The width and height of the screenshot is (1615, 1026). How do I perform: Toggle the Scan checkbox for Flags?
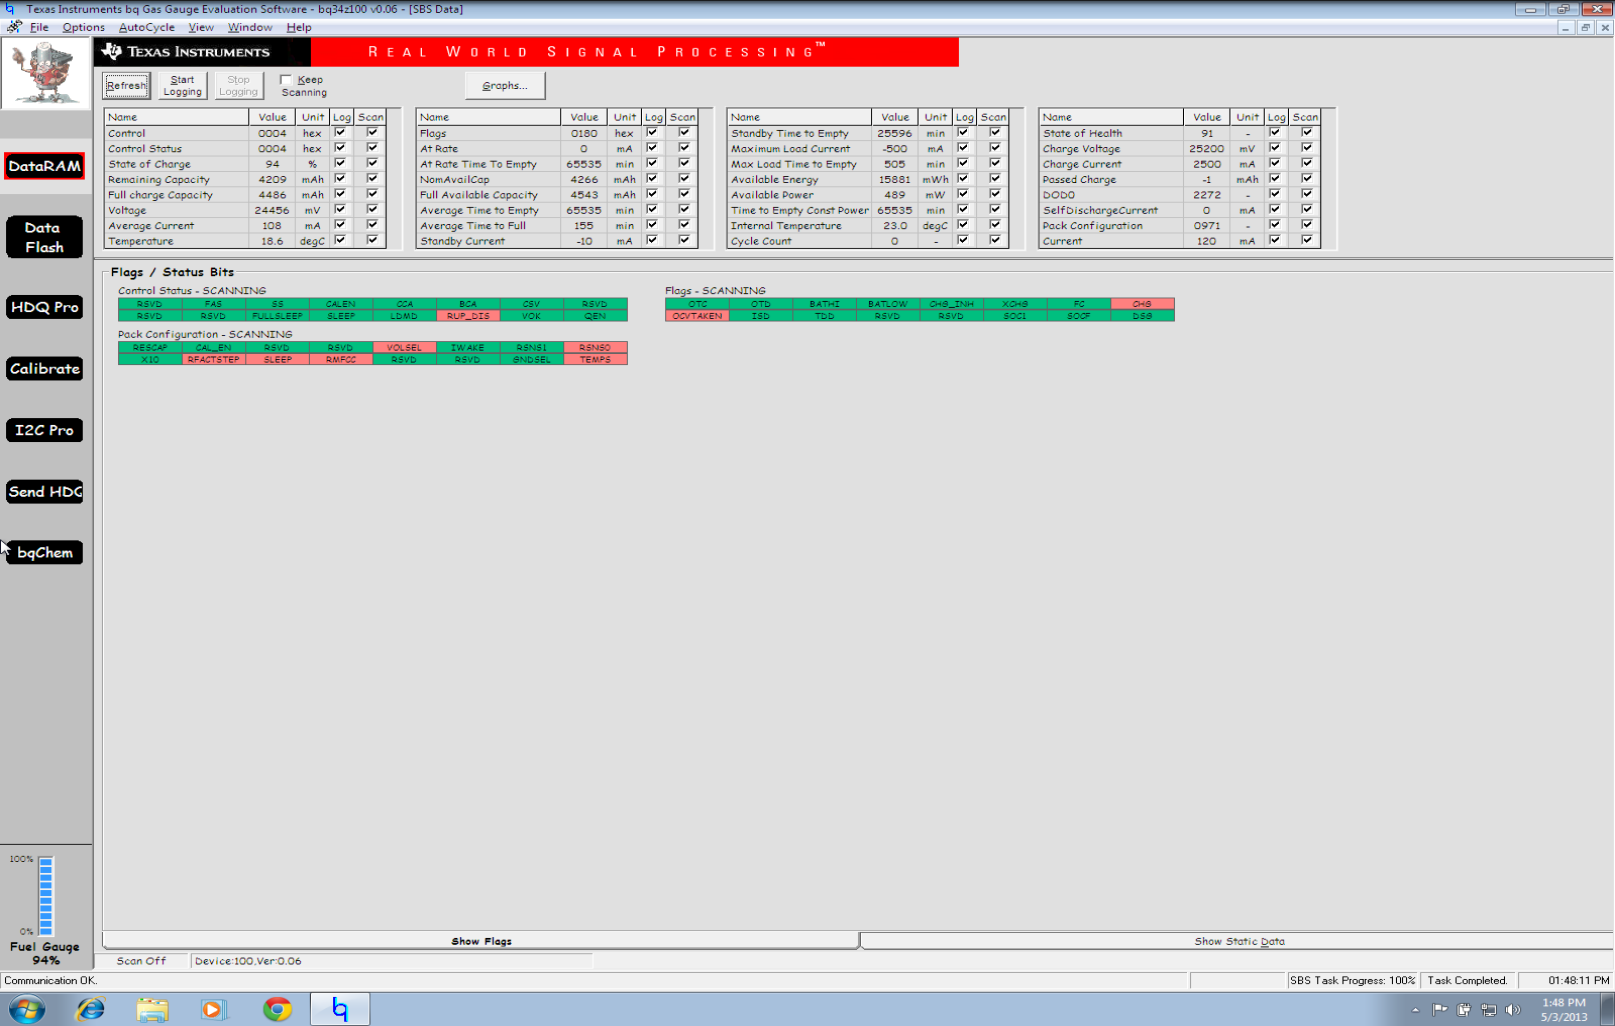tap(684, 132)
